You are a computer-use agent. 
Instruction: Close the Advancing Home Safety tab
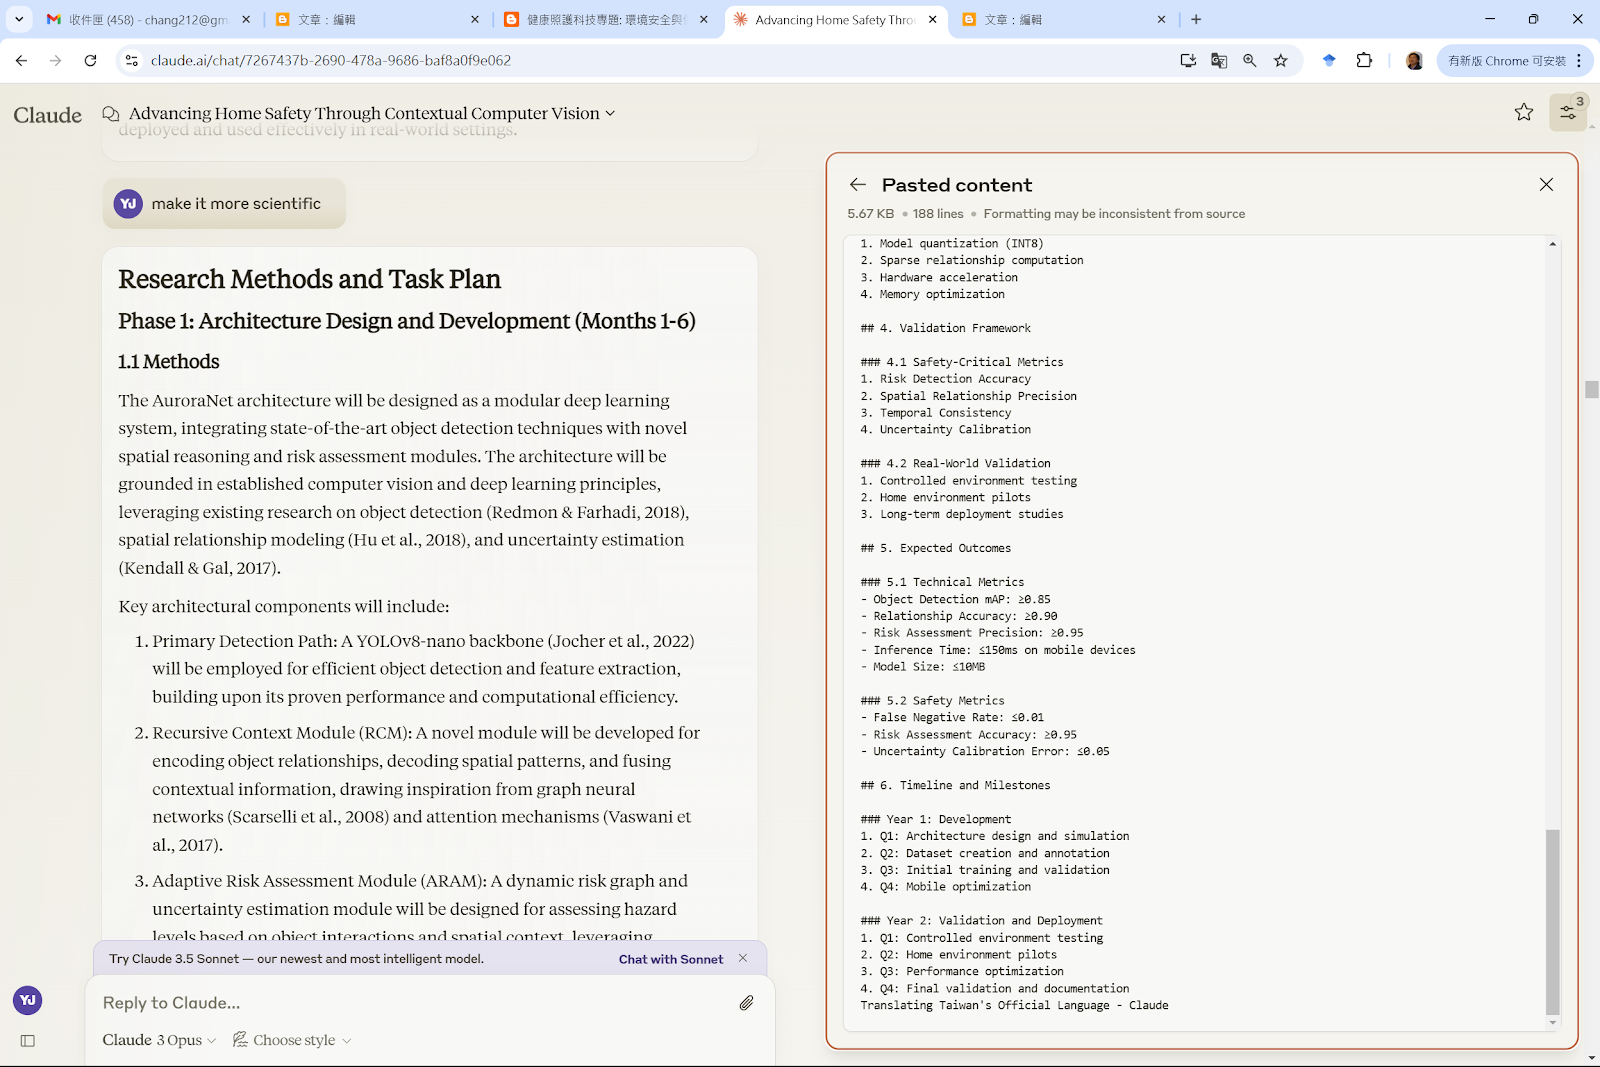[933, 19]
